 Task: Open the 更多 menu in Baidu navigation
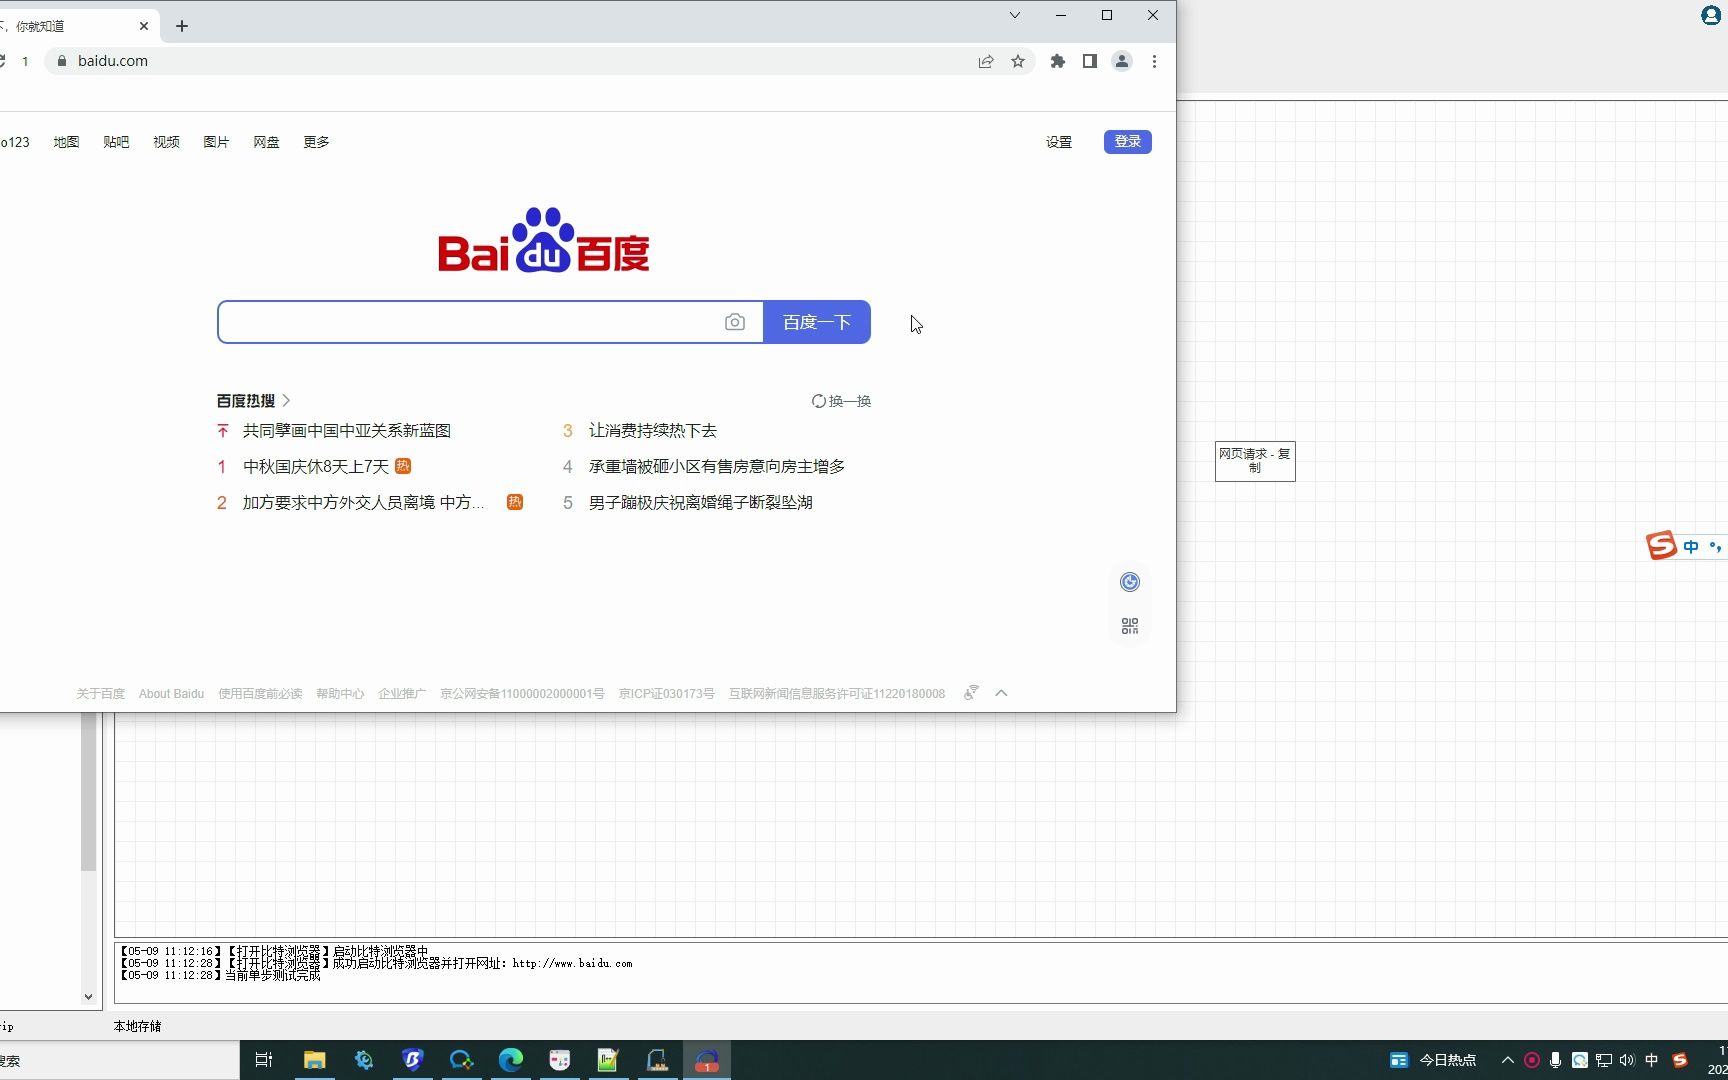[316, 141]
